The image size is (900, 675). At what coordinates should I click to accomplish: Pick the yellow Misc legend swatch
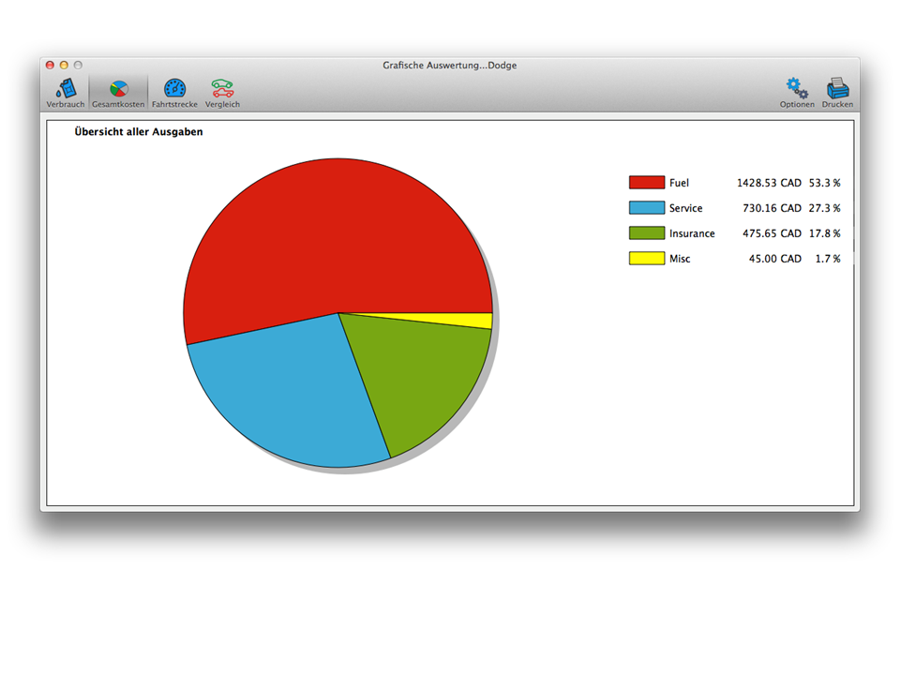coord(646,258)
